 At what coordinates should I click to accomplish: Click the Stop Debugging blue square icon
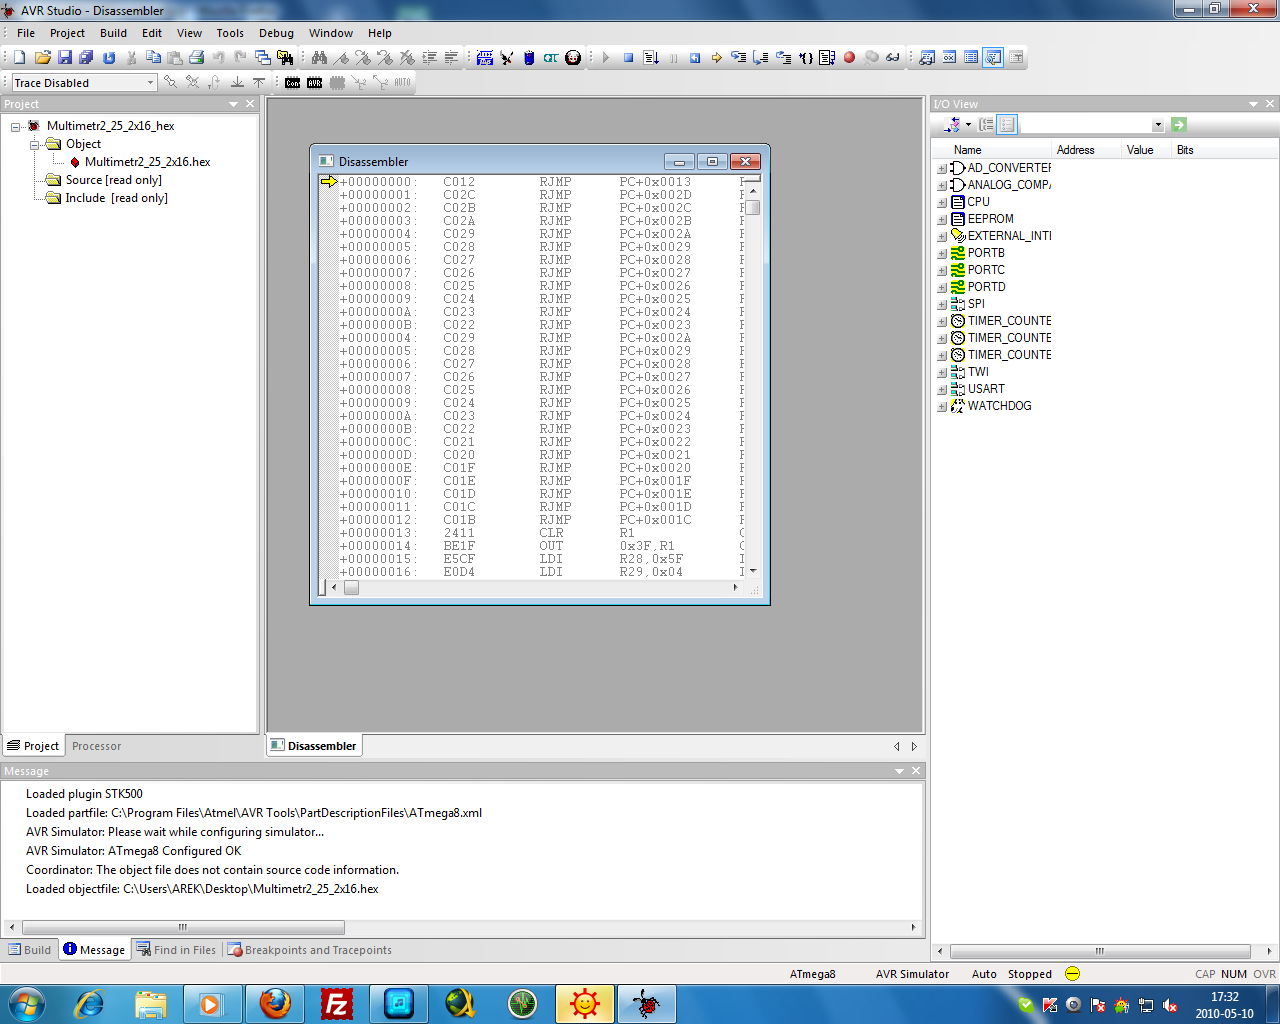(x=628, y=58)
